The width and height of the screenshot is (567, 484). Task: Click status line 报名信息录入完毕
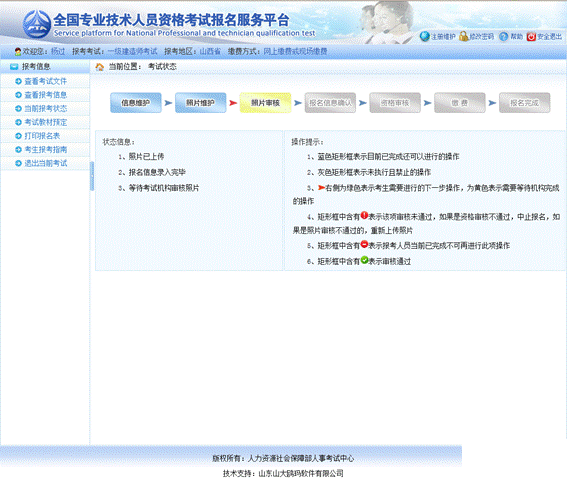click(x=157, y=173)
